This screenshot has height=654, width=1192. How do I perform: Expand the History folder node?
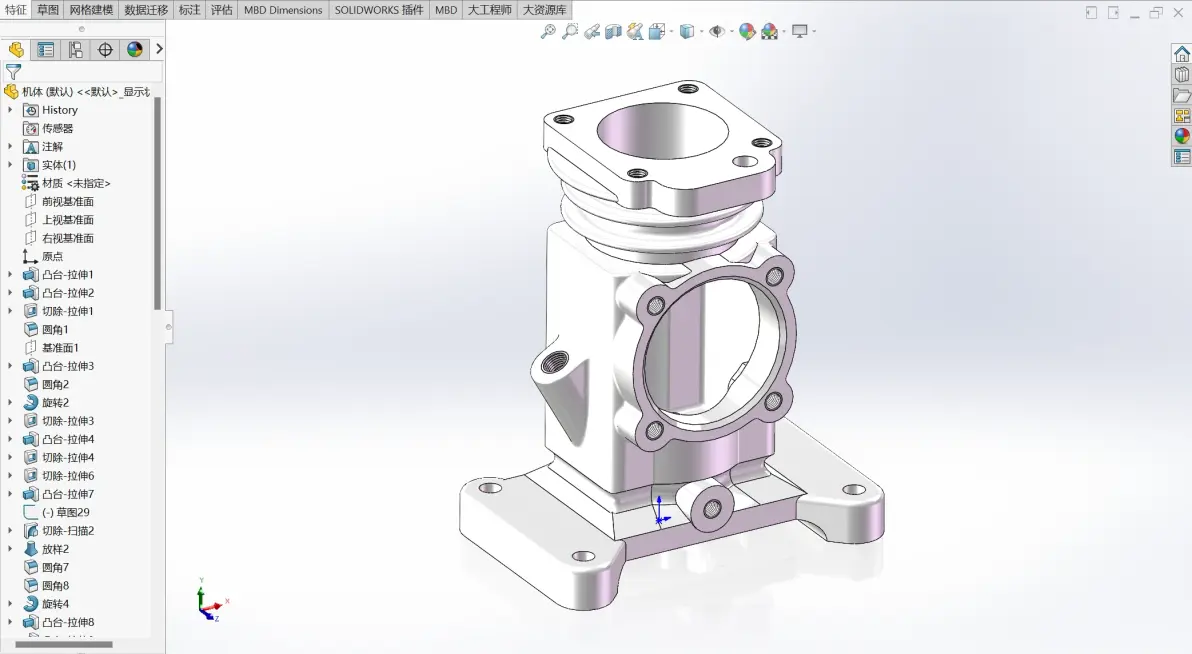tap(10, 110)
